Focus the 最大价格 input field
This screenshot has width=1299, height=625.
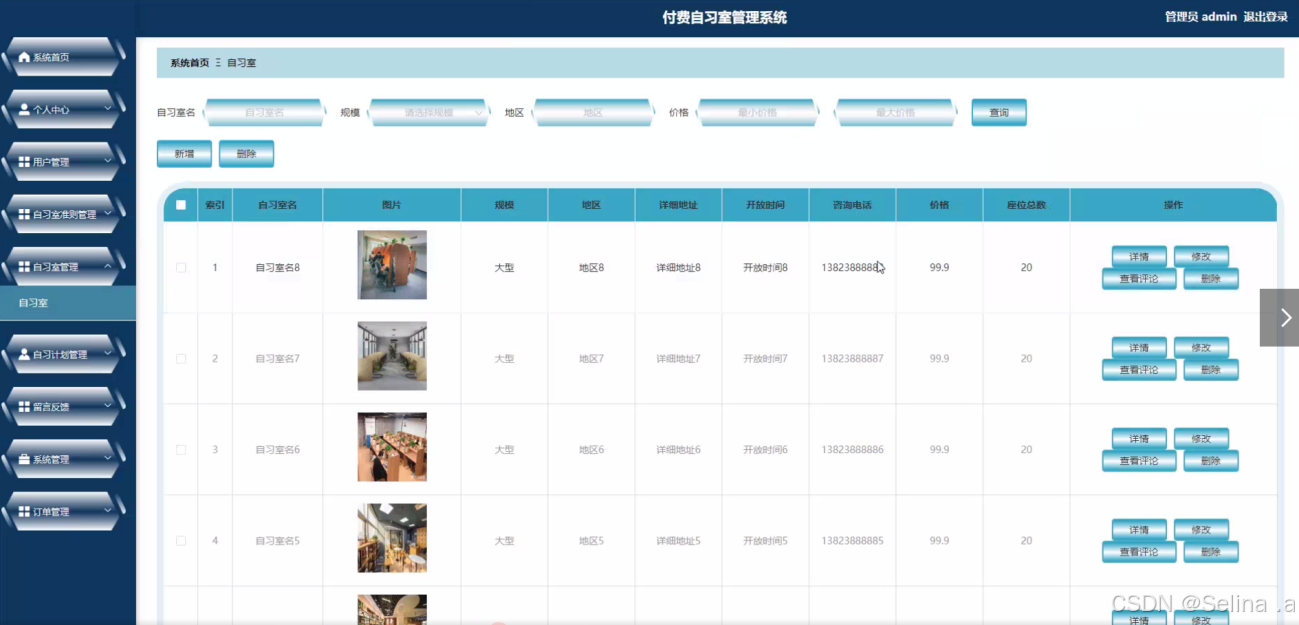pyautogui.click(x=896, y=113)
